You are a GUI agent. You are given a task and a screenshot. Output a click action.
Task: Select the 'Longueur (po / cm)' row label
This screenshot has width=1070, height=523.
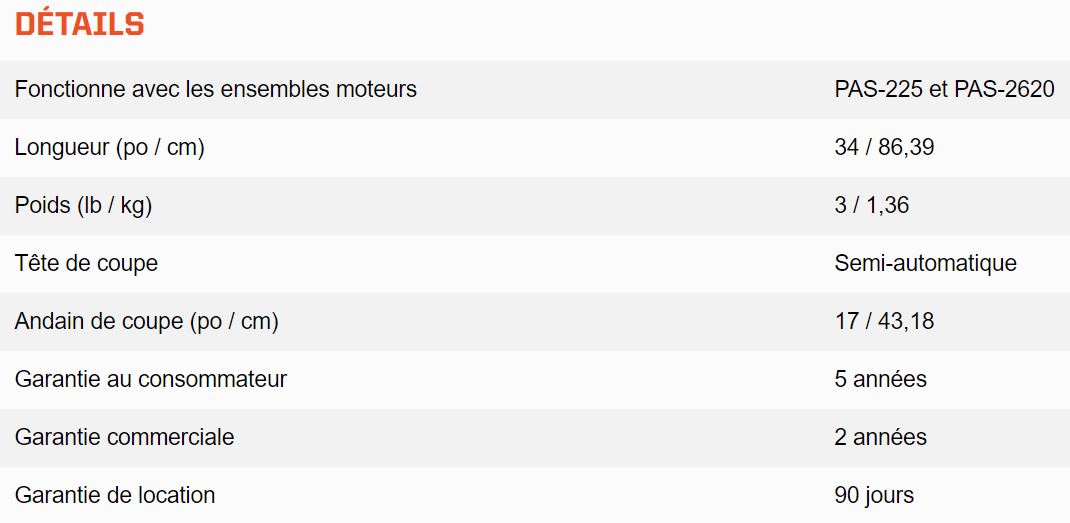[x=110, y=147]
